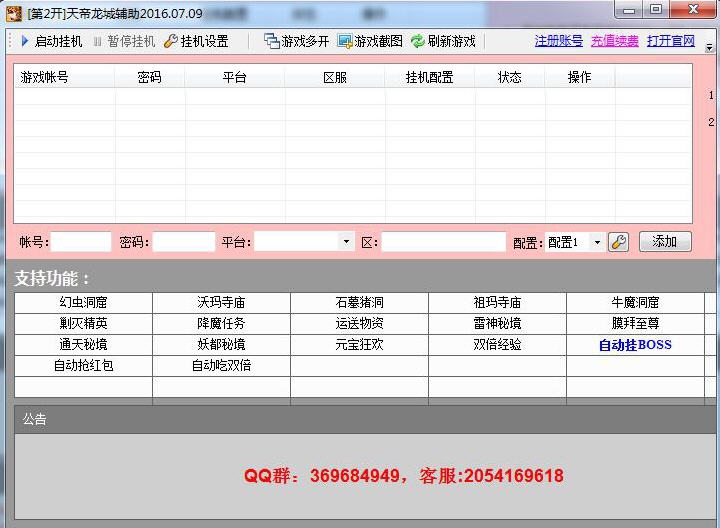Select the 降魔任务 feature cell

(x=221, y=324)
